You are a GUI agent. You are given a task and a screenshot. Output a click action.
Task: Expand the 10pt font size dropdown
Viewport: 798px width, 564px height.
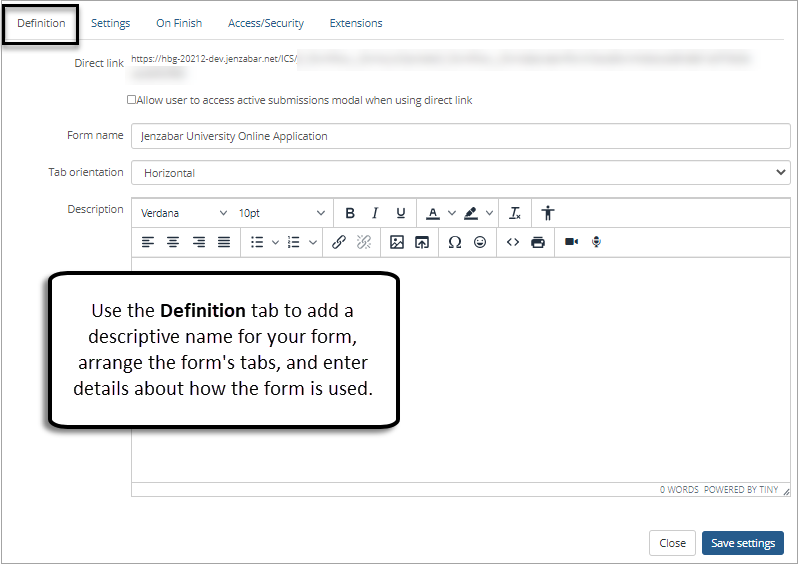(x=281, y=213)
